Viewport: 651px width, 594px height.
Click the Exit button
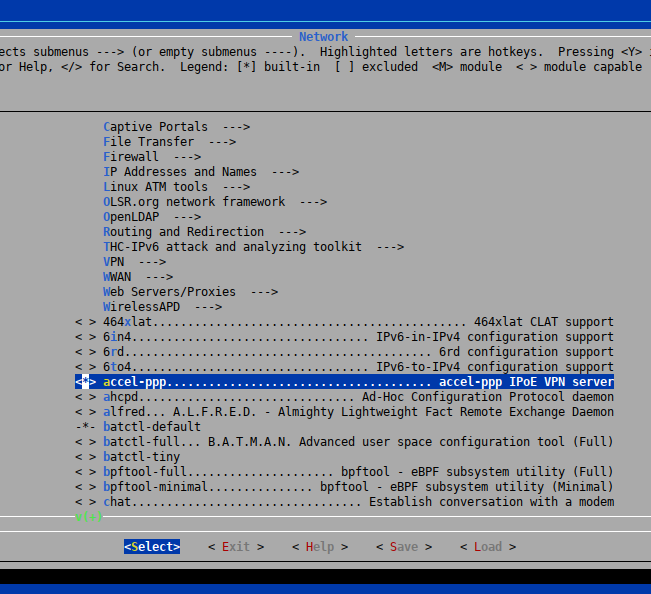(236, 547)
